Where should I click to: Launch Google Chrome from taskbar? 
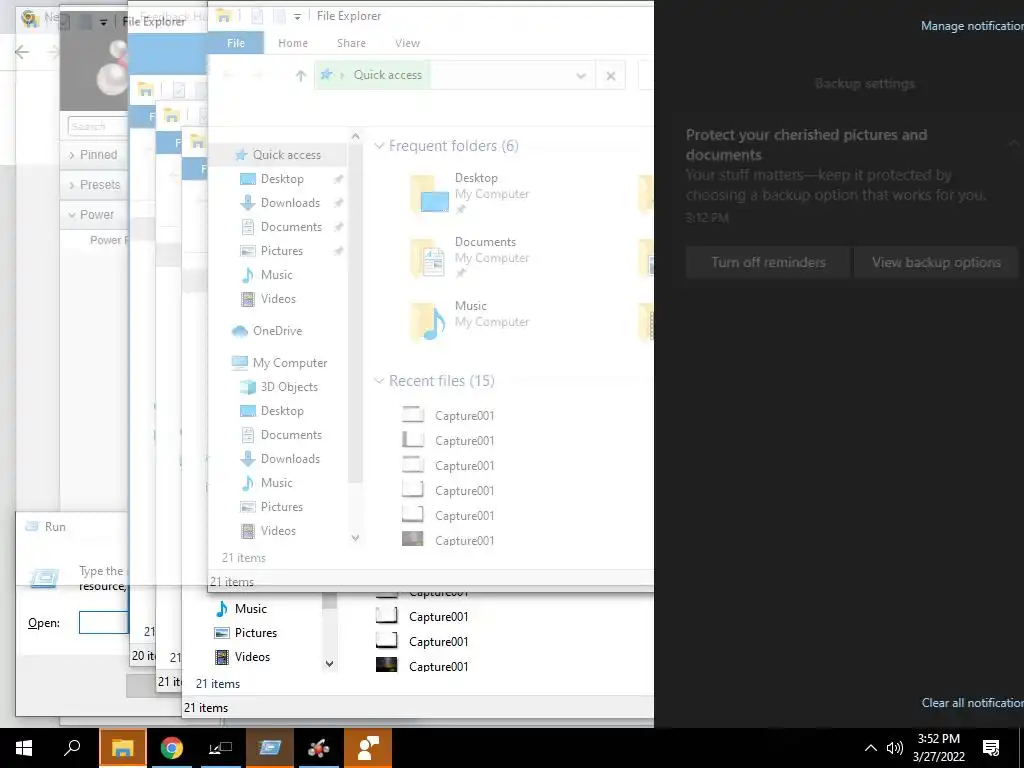click(172, 748)
